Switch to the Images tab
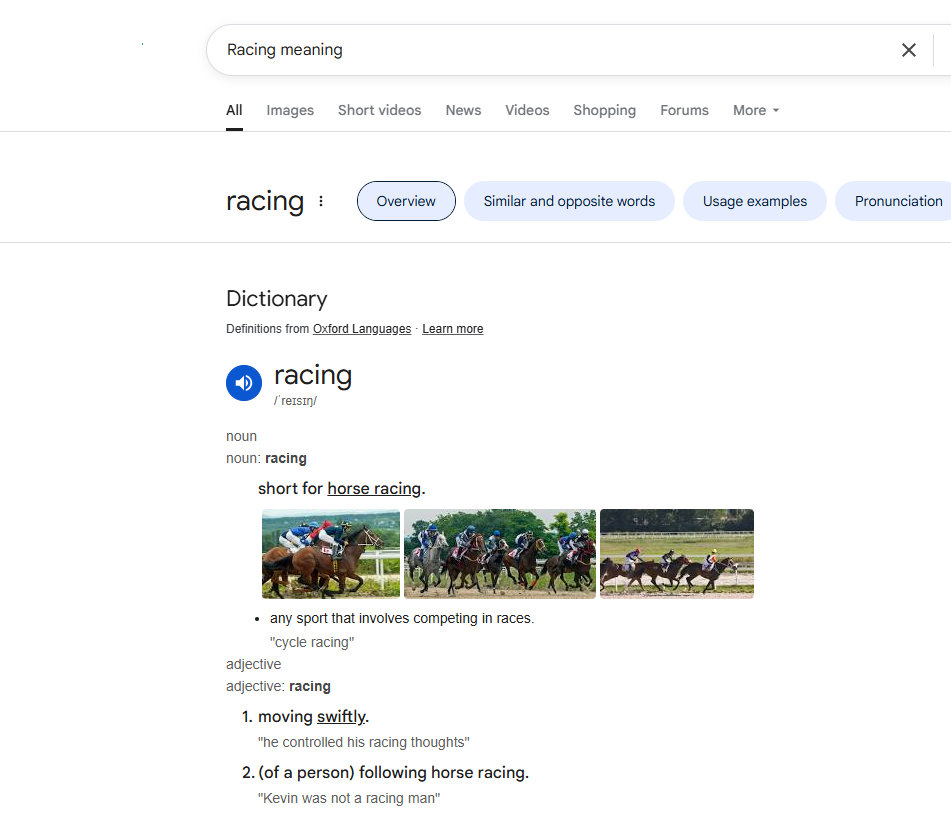Image resolution: width=951 pixels, height=840 pixels. click(290, 110)
